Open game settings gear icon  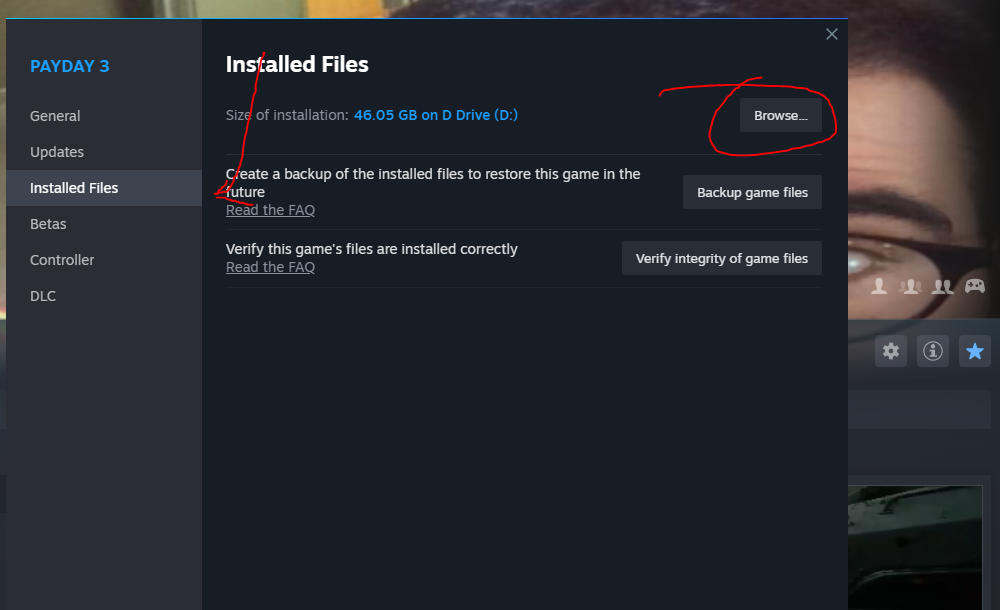click(891, 351)
